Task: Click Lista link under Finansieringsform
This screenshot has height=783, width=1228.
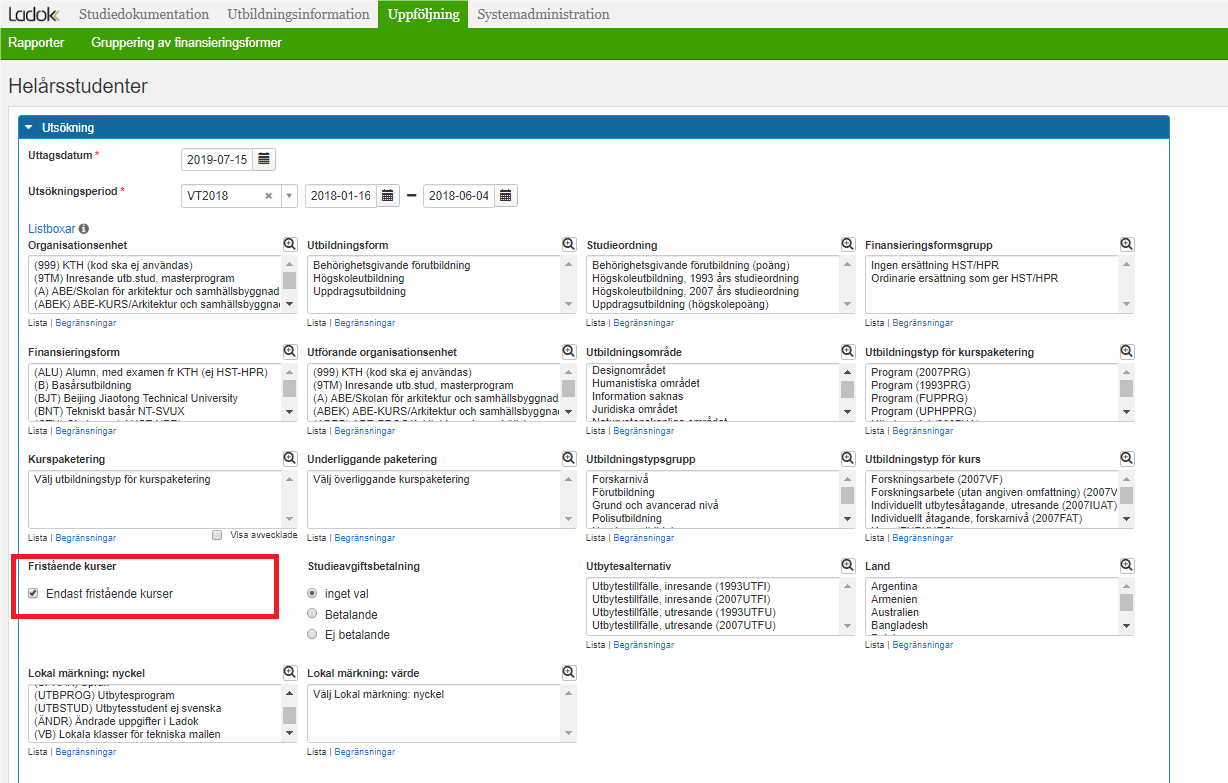Action: tap(38, 431)
